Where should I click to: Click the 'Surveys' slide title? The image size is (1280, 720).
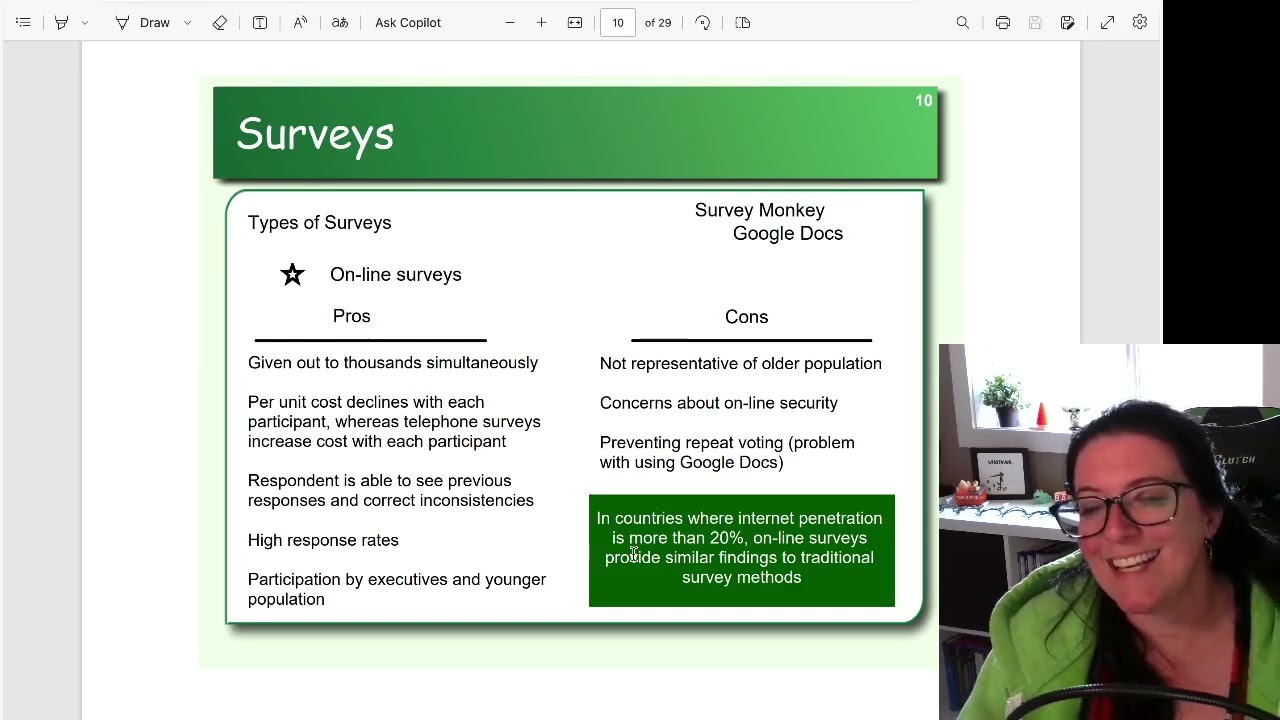[x=315, y=134]
